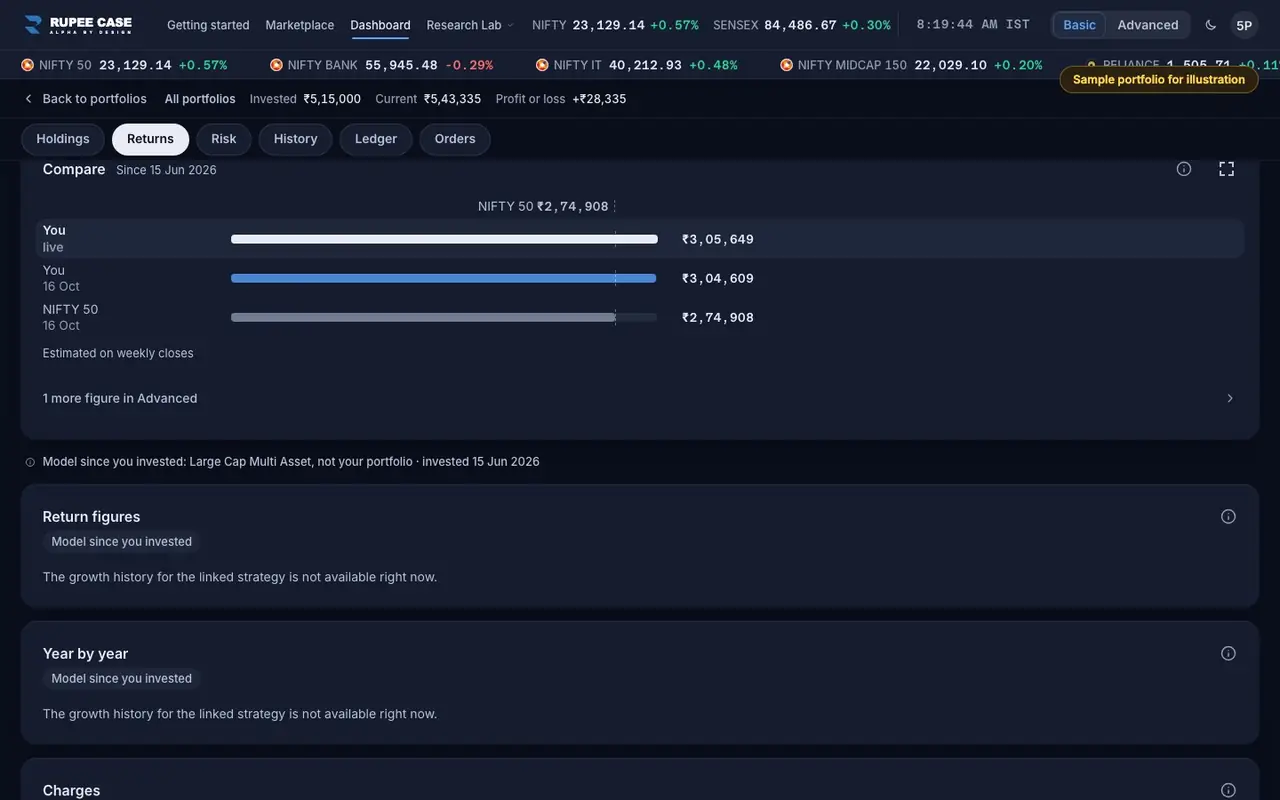Screen dimensions: 1280x800
Task: View the Orders tab
Action: (455, 139)
